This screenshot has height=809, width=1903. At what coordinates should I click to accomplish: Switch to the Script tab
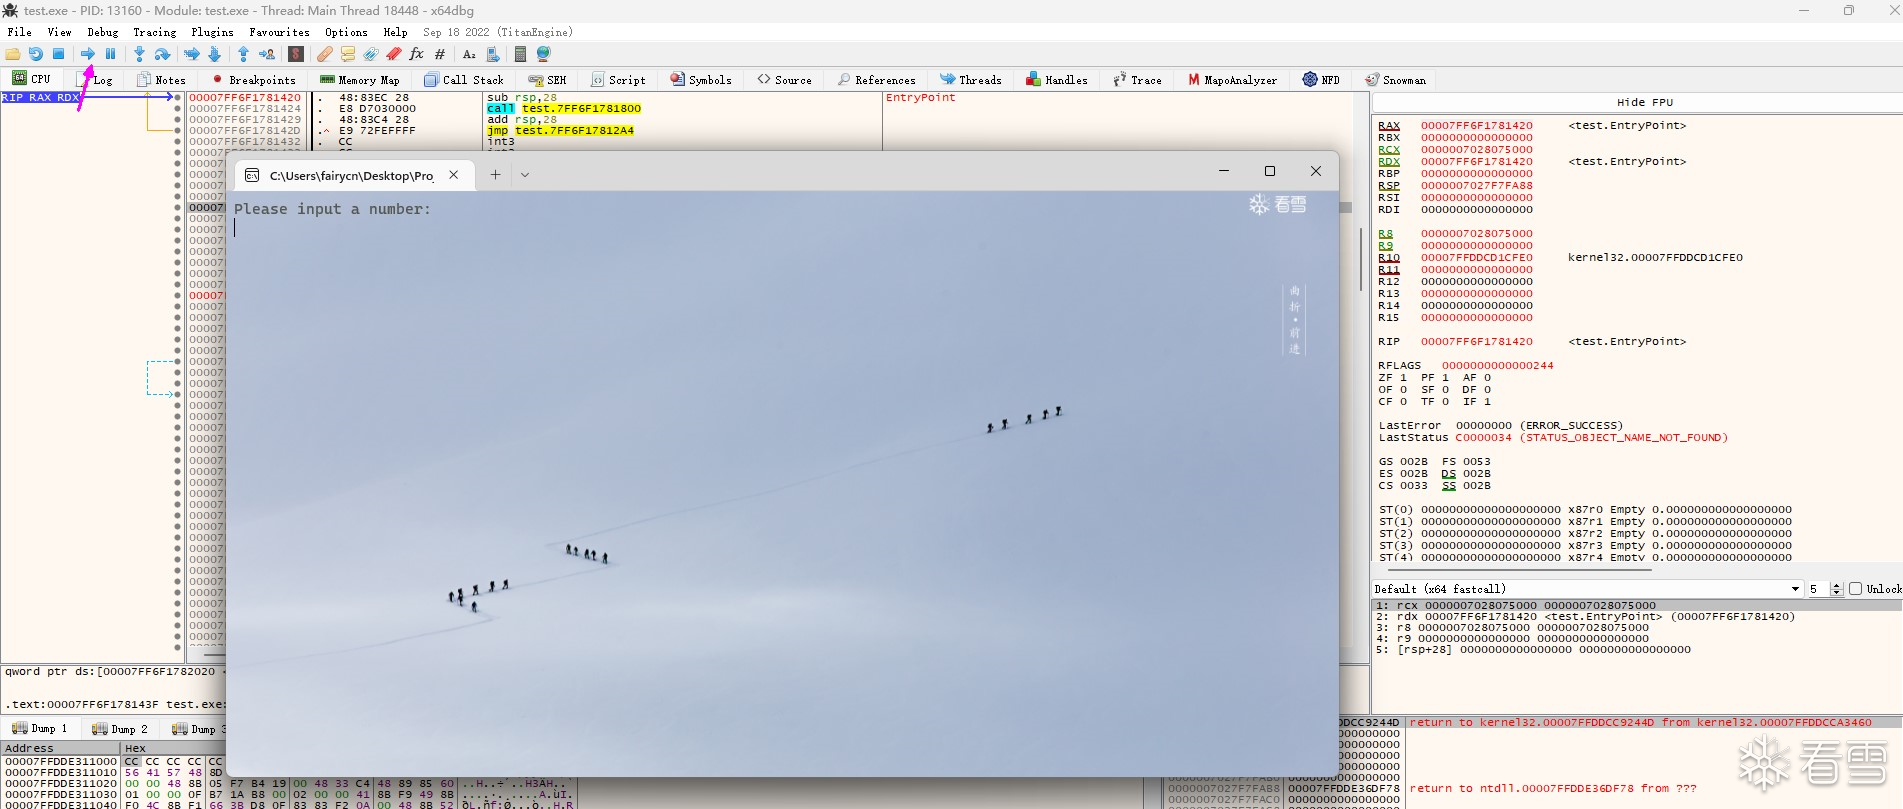pos(619,80)
